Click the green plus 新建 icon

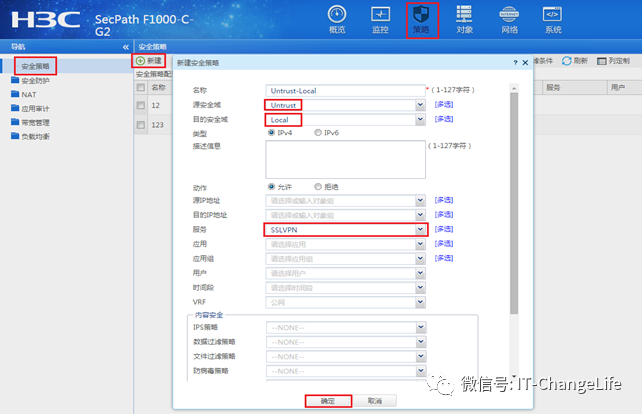140,61
